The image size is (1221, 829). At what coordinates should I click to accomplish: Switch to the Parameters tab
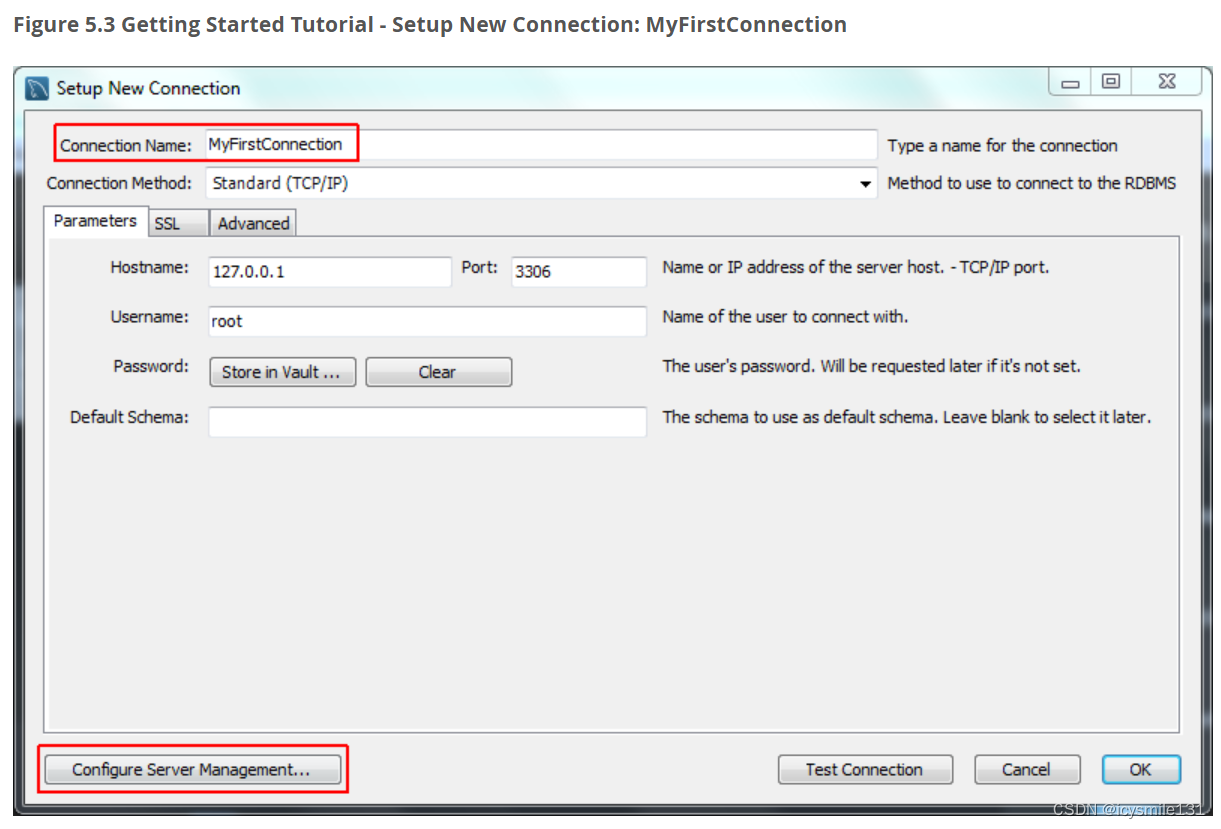95,221
